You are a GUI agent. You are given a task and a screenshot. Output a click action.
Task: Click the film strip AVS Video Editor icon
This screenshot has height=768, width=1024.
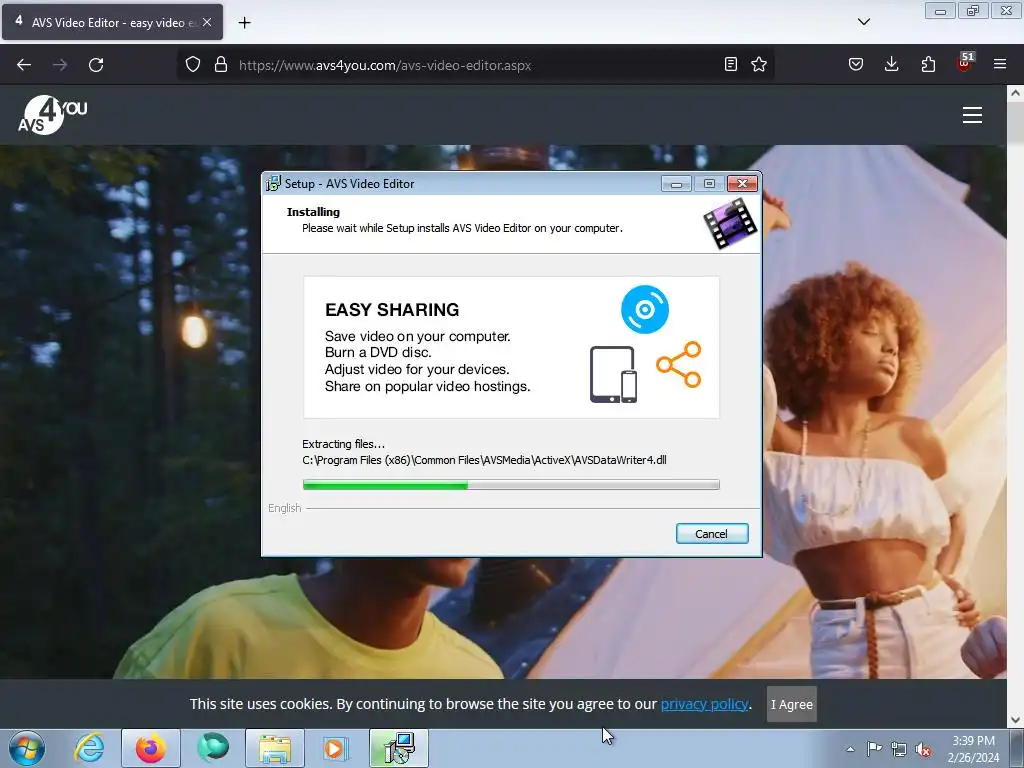[730, 223]
